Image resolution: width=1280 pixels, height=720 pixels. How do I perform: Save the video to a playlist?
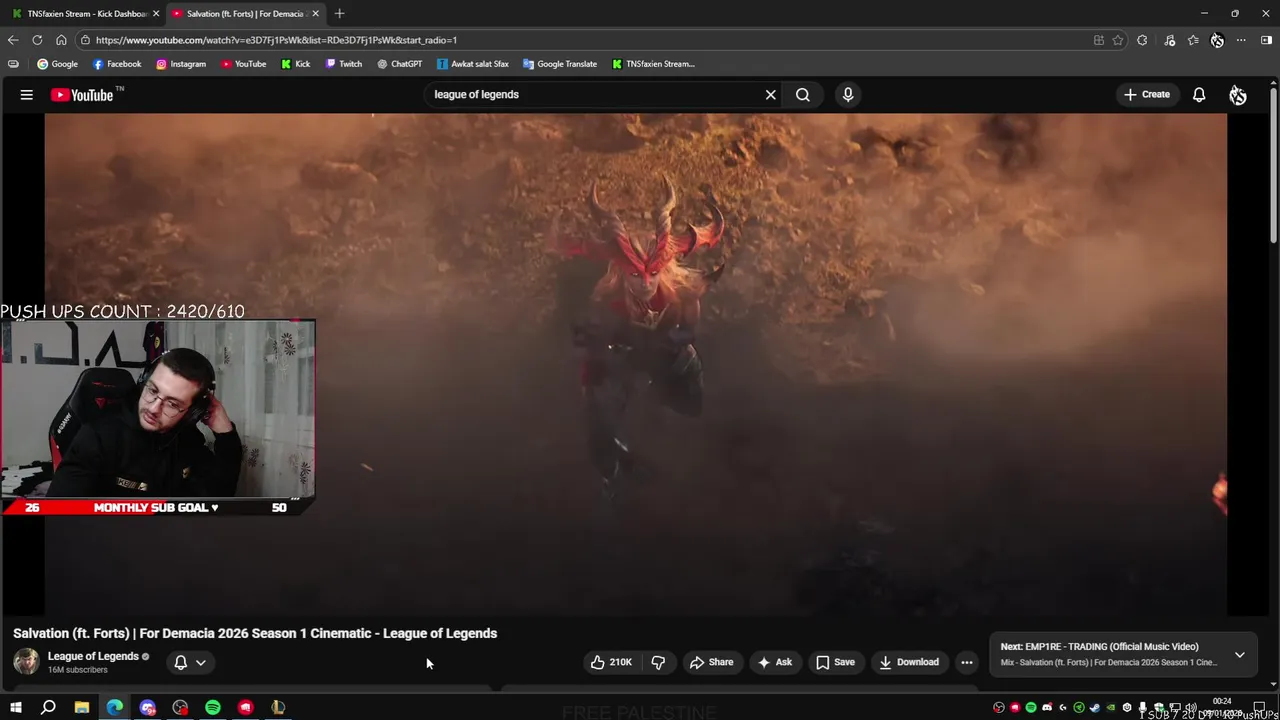836,662
